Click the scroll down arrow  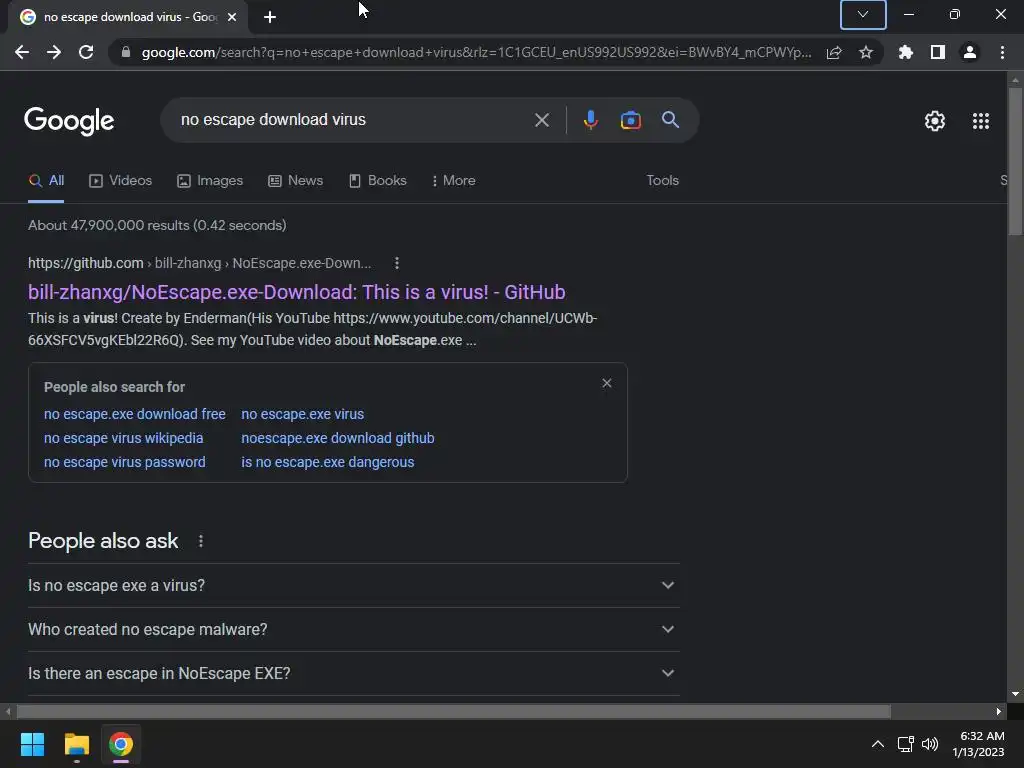point(1015,694)
